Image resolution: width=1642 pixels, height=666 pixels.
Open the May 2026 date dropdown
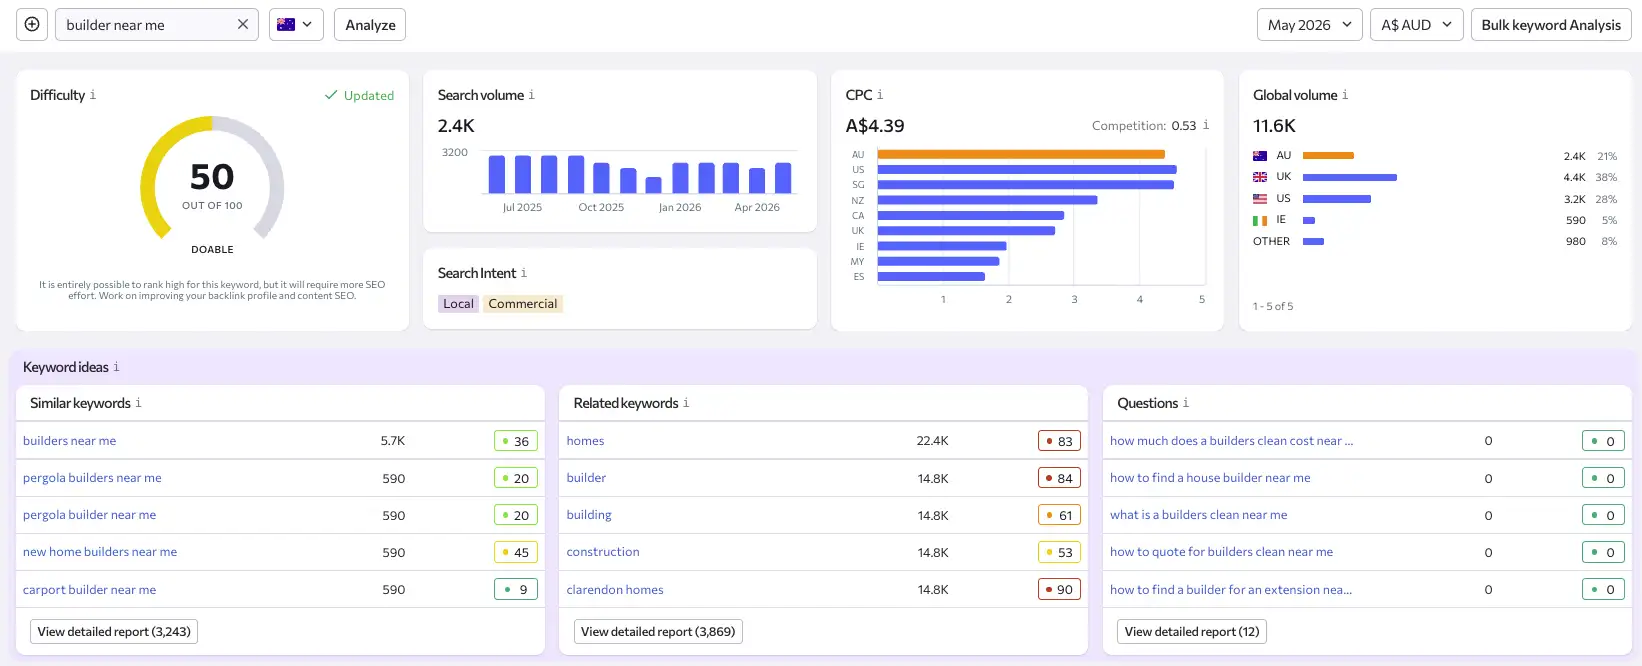coord(1309,24)
